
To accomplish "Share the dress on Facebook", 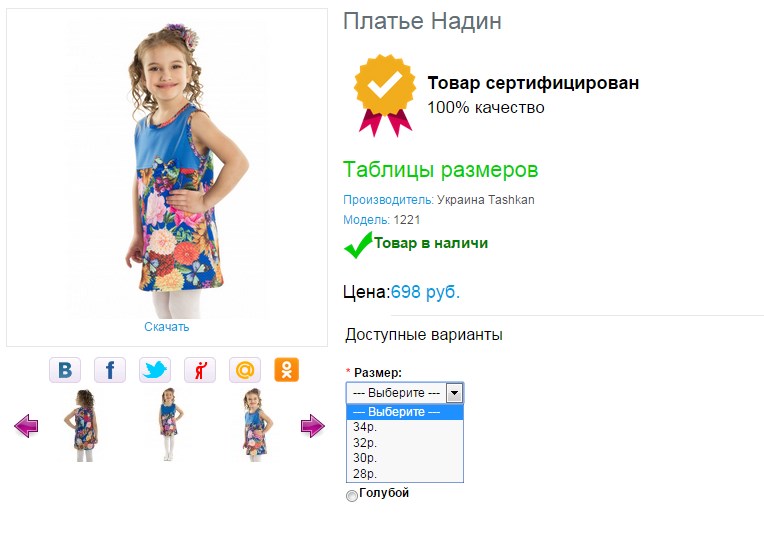I will point(110,370).
